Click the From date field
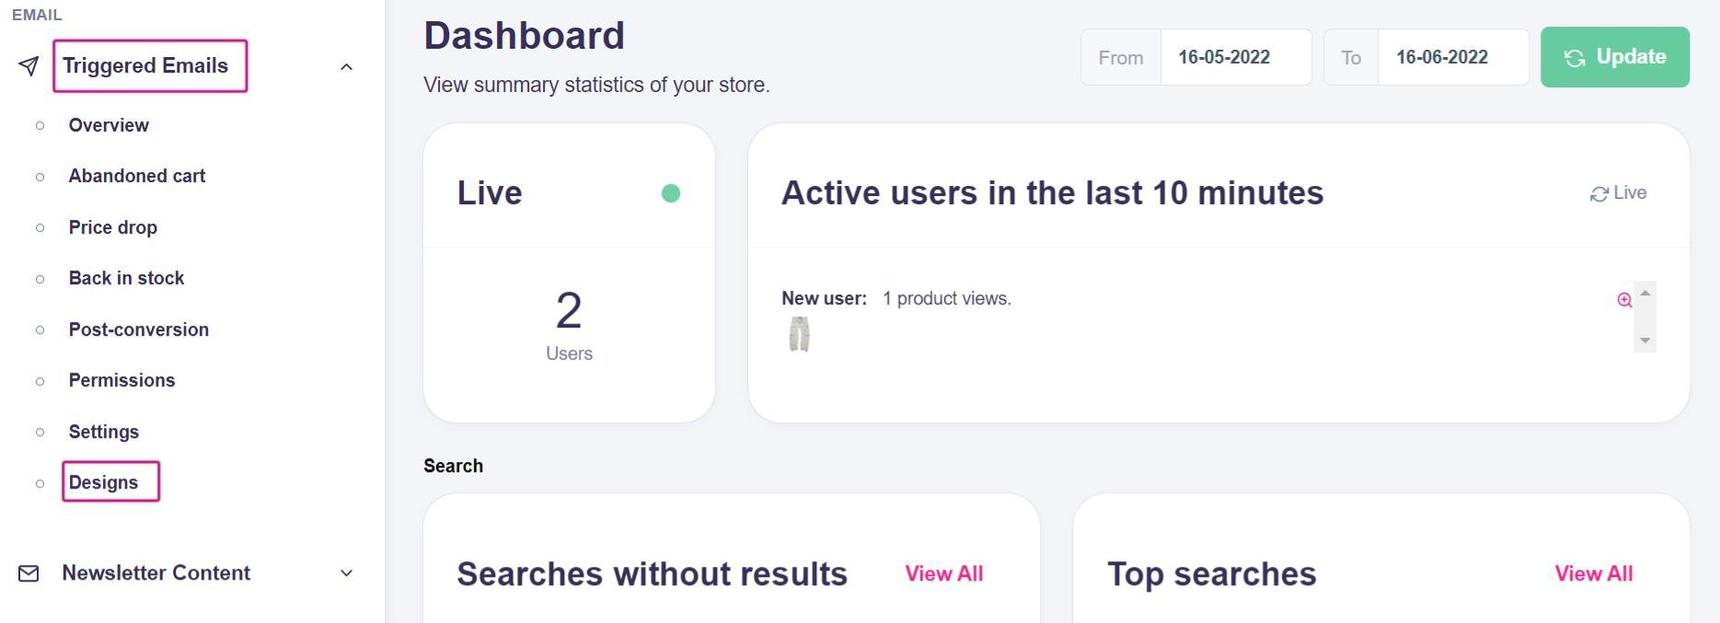 pos(1235,57)
